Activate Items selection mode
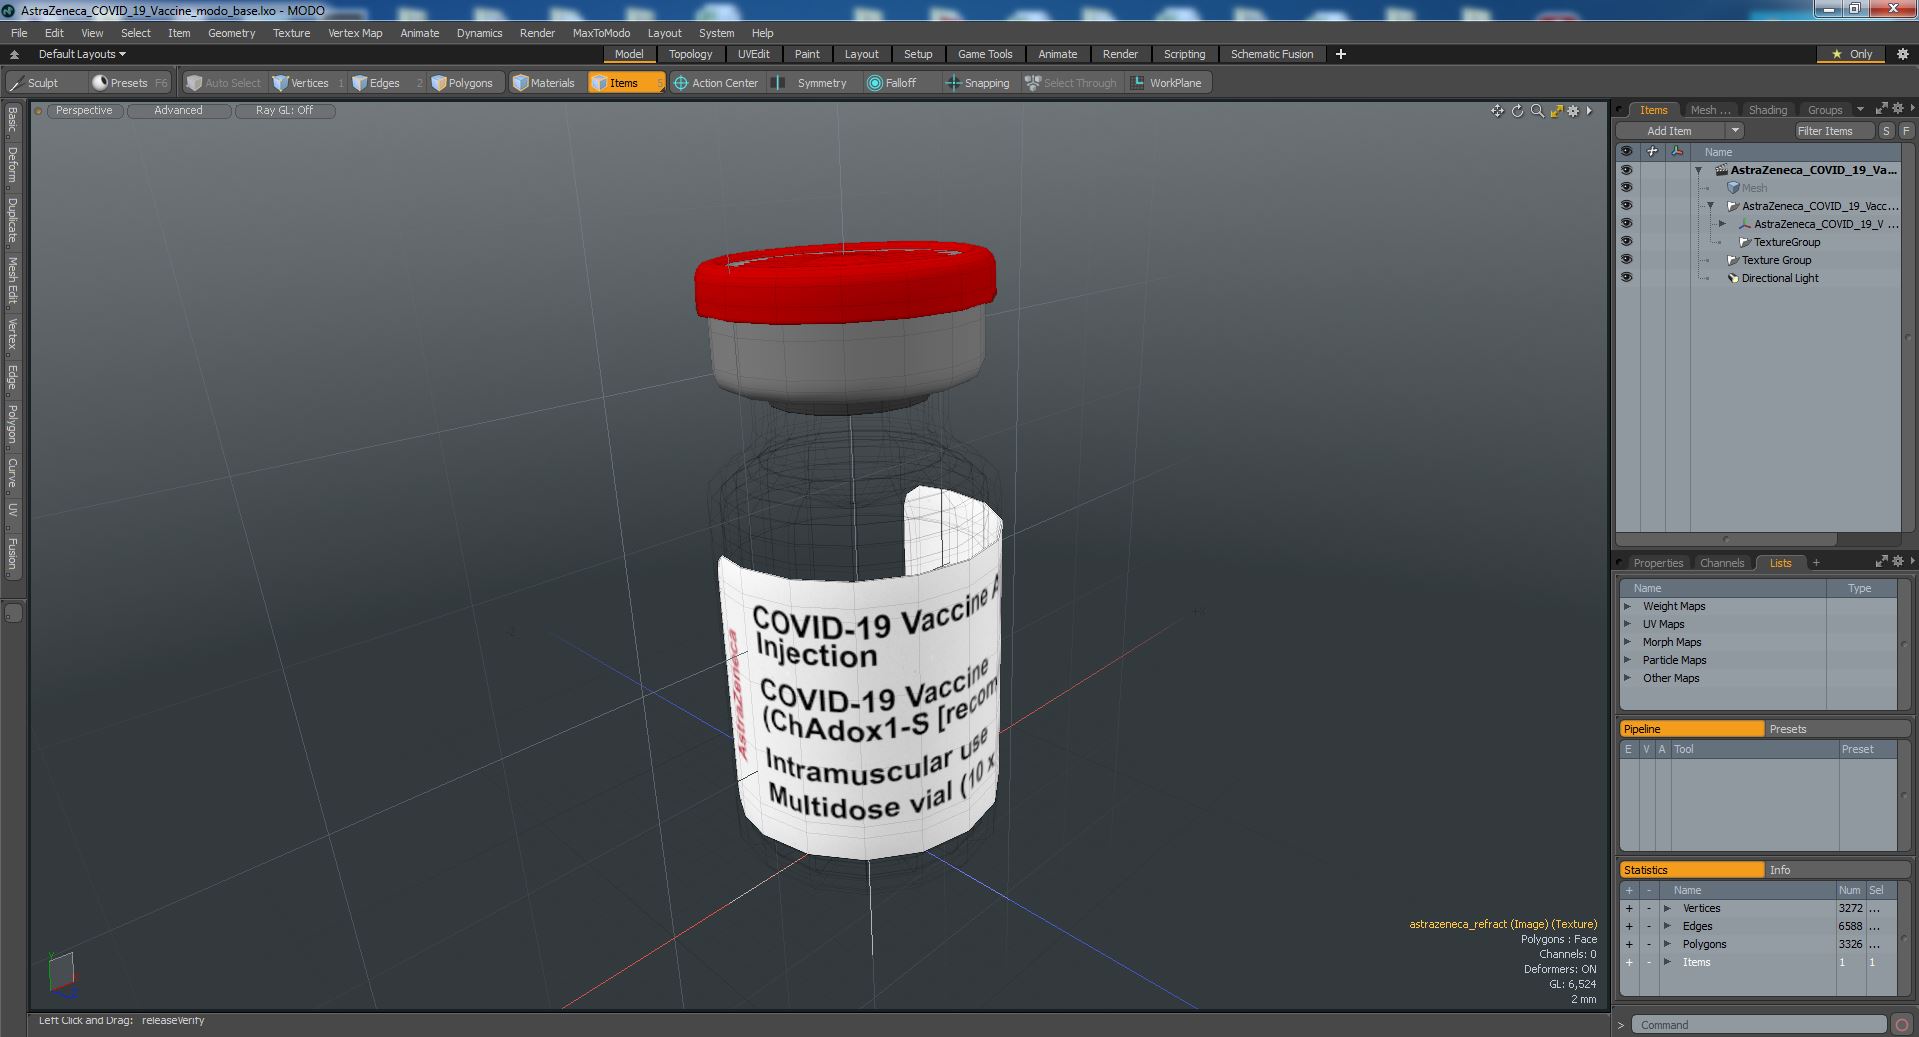This screenshot has width=1919, height=1037. pos(625,83)
